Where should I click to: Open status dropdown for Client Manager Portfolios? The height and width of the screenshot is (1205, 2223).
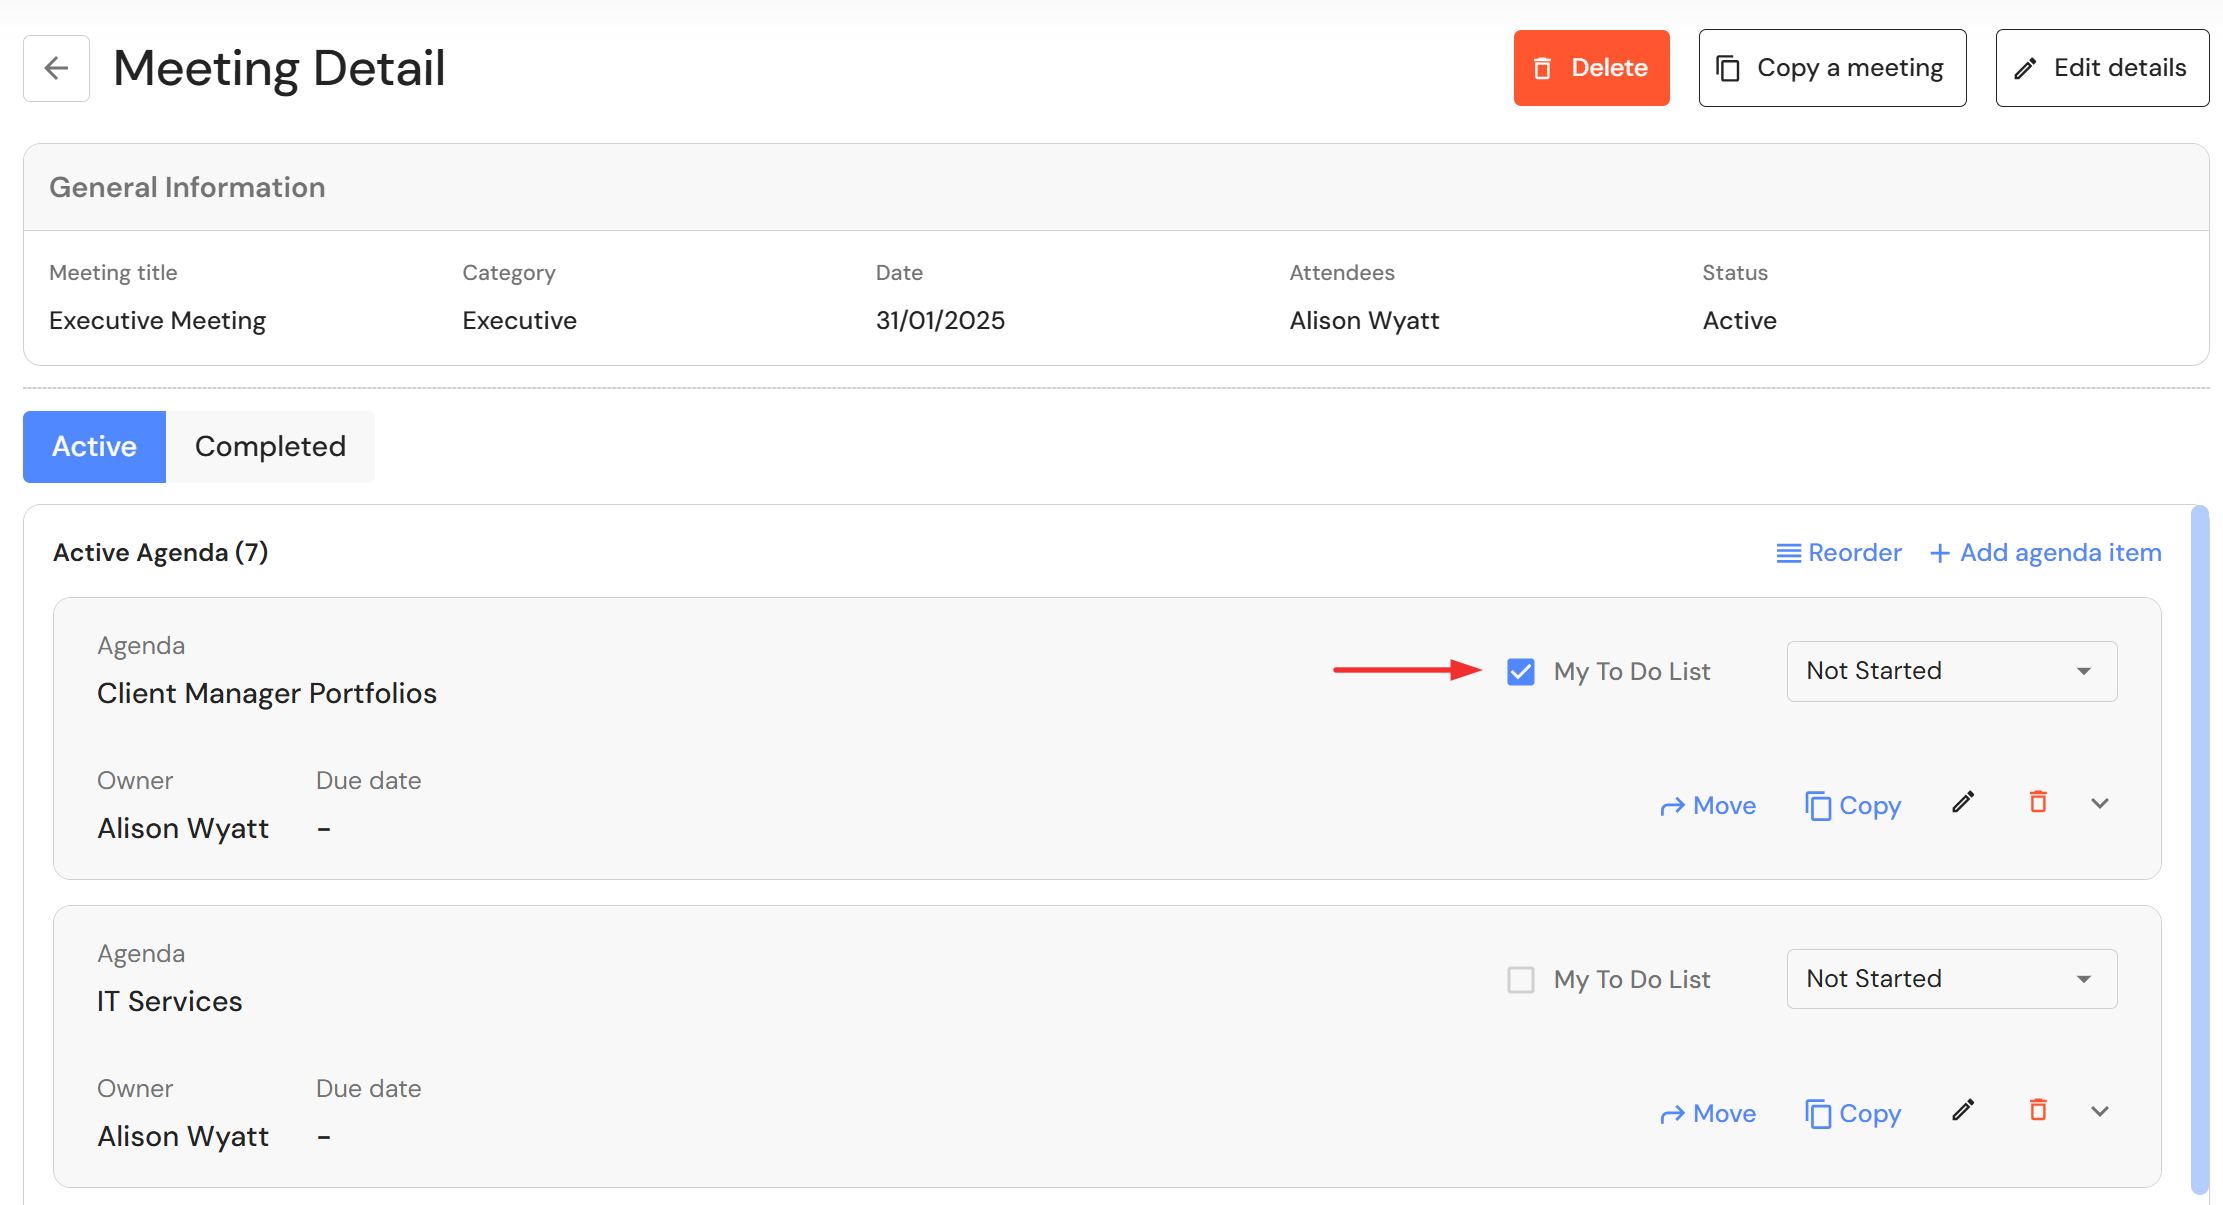pyautogui.click(x=1951, y=671)
